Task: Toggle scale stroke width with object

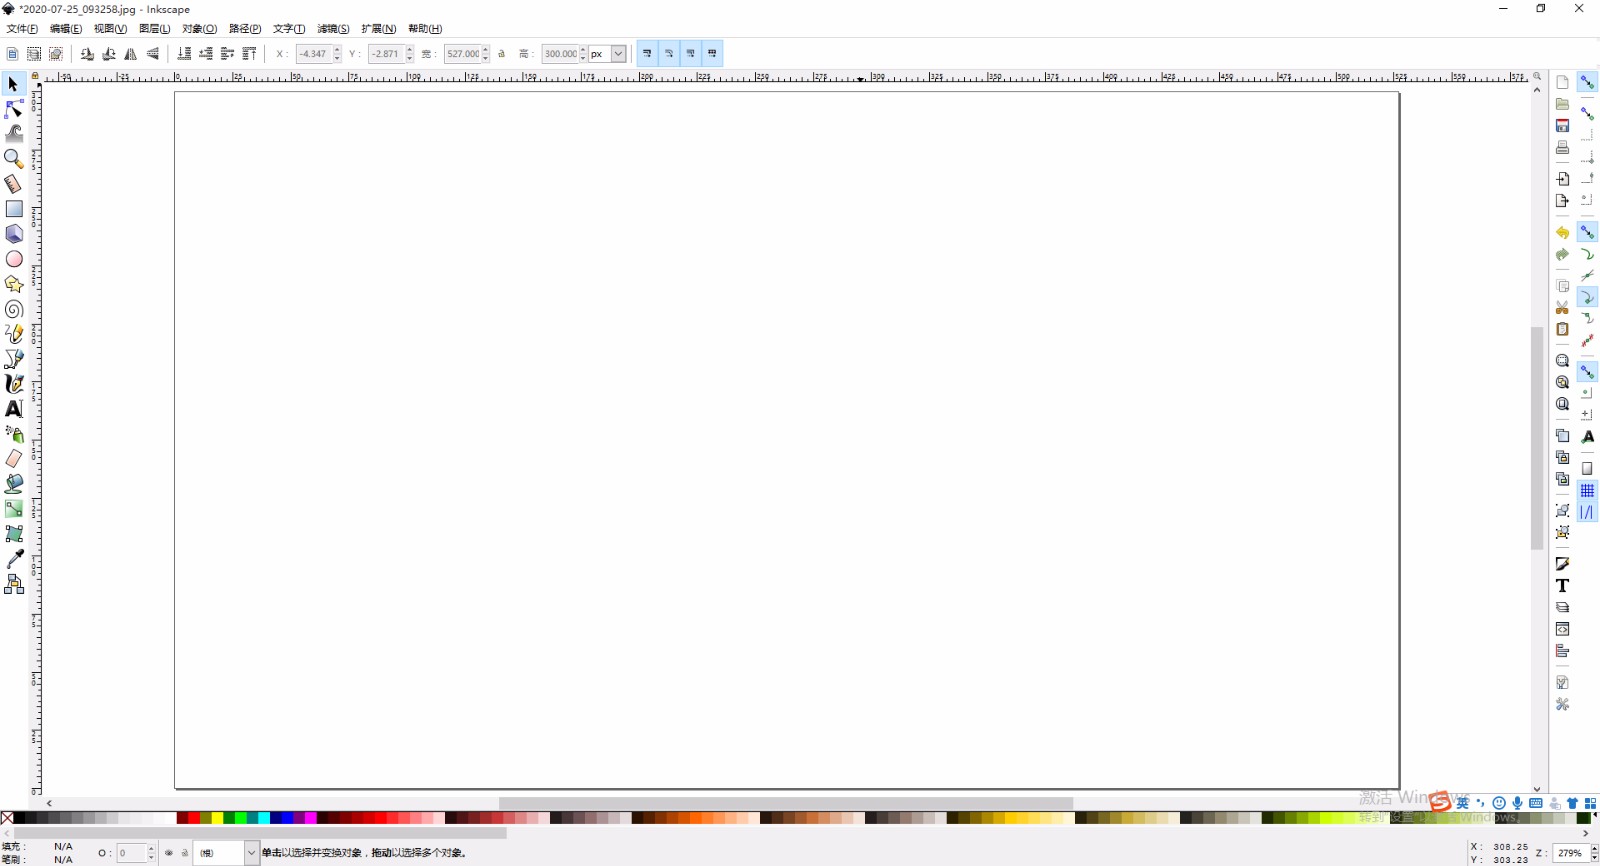Action: point(647,54)
